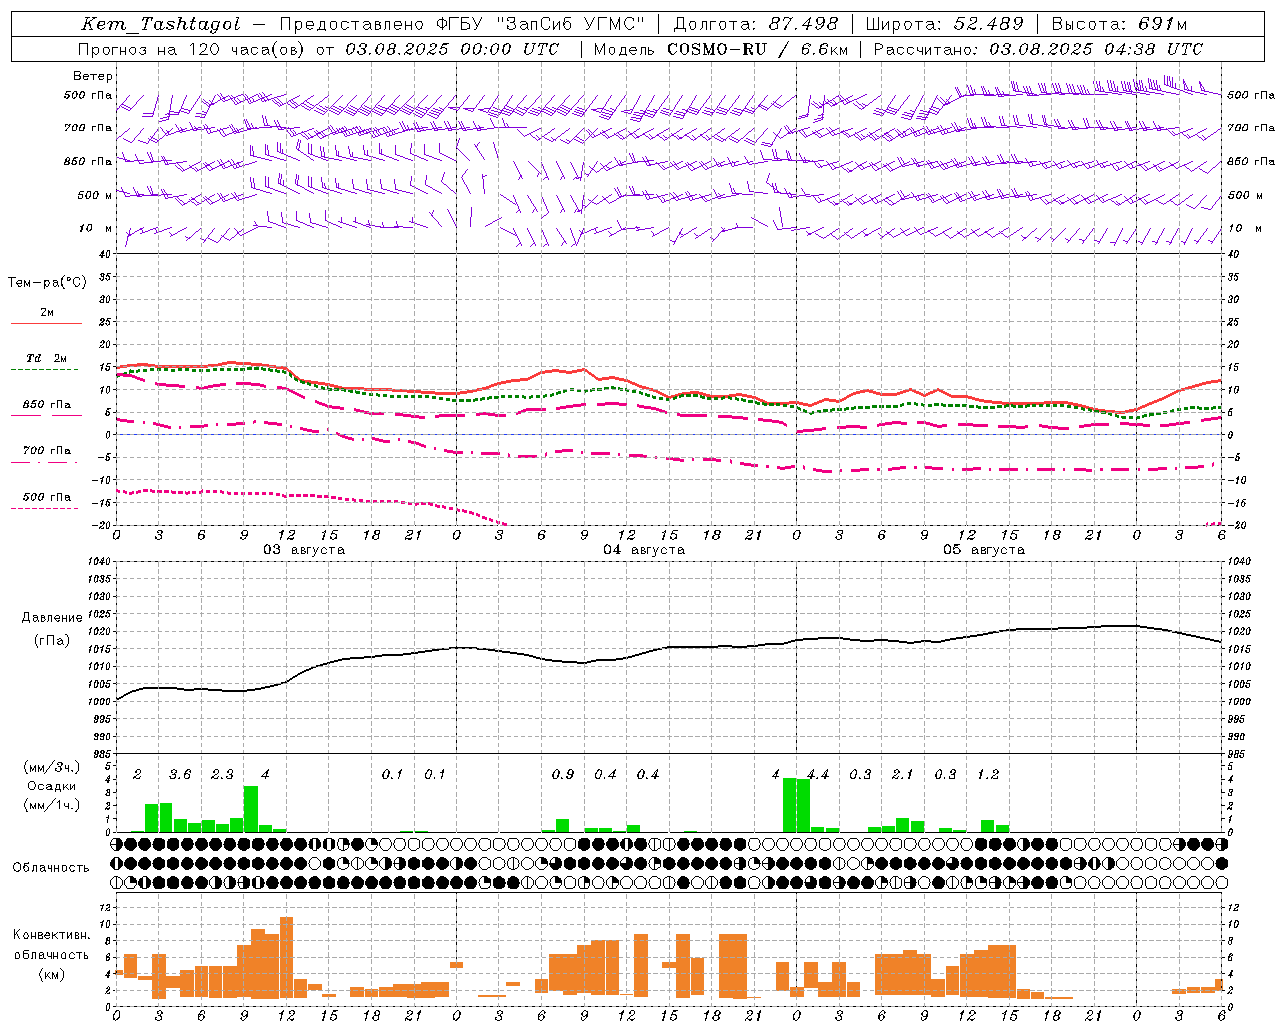Click the (мм/1ч.) unit label

coord(51,805)
